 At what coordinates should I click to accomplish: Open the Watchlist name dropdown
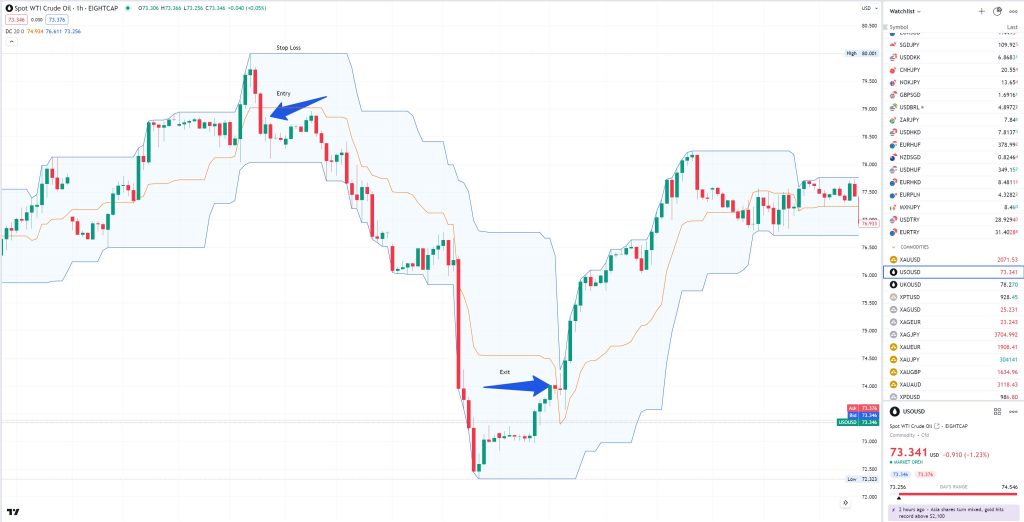point(905,11)
